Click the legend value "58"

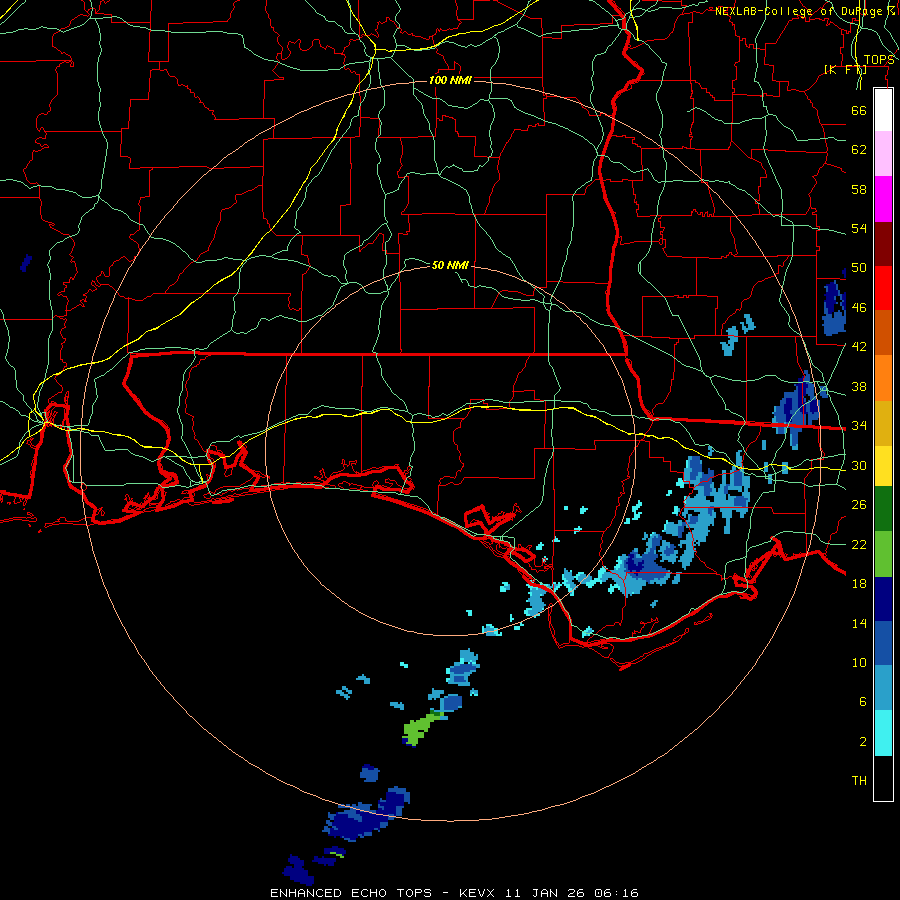tap(859, 189)
